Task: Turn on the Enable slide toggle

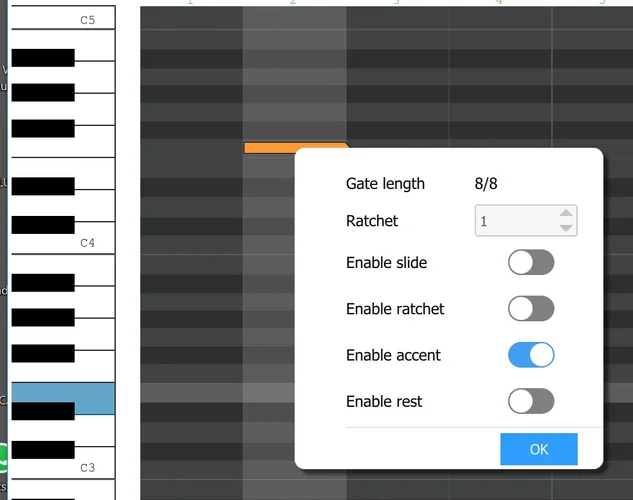Action: (531, 263)
